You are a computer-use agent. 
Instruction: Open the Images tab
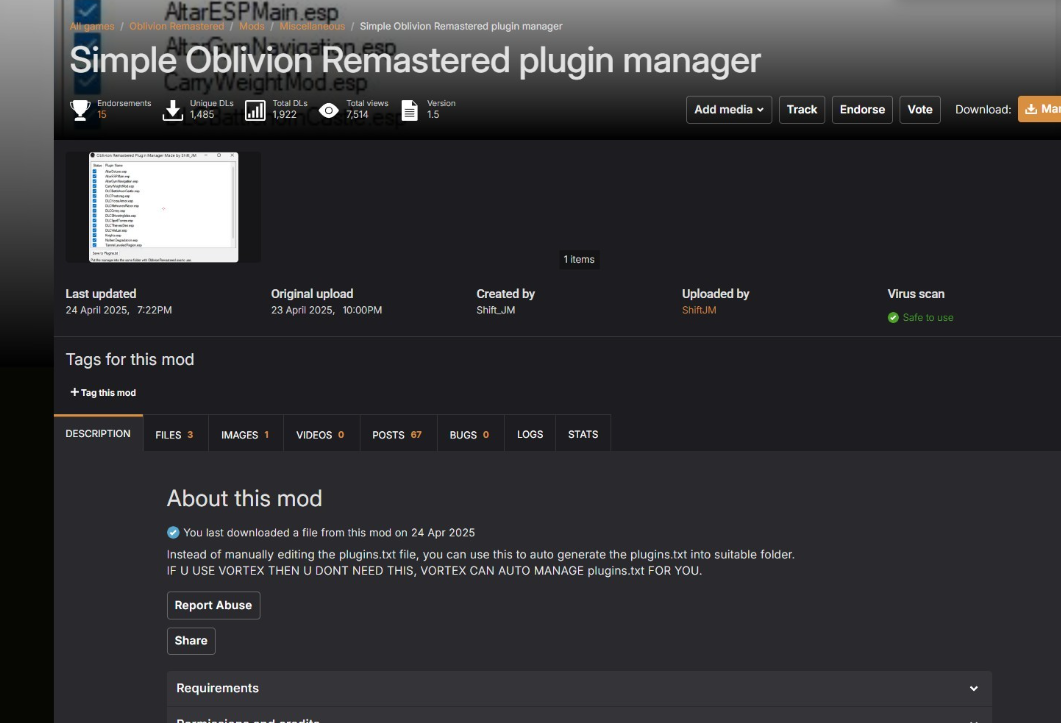click(245, 434)
